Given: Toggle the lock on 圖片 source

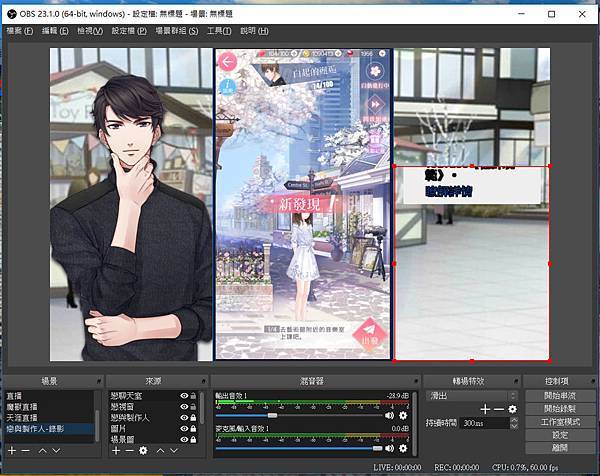Looking at the screenshot, I should pyautogui.click(x=193, y=429).
